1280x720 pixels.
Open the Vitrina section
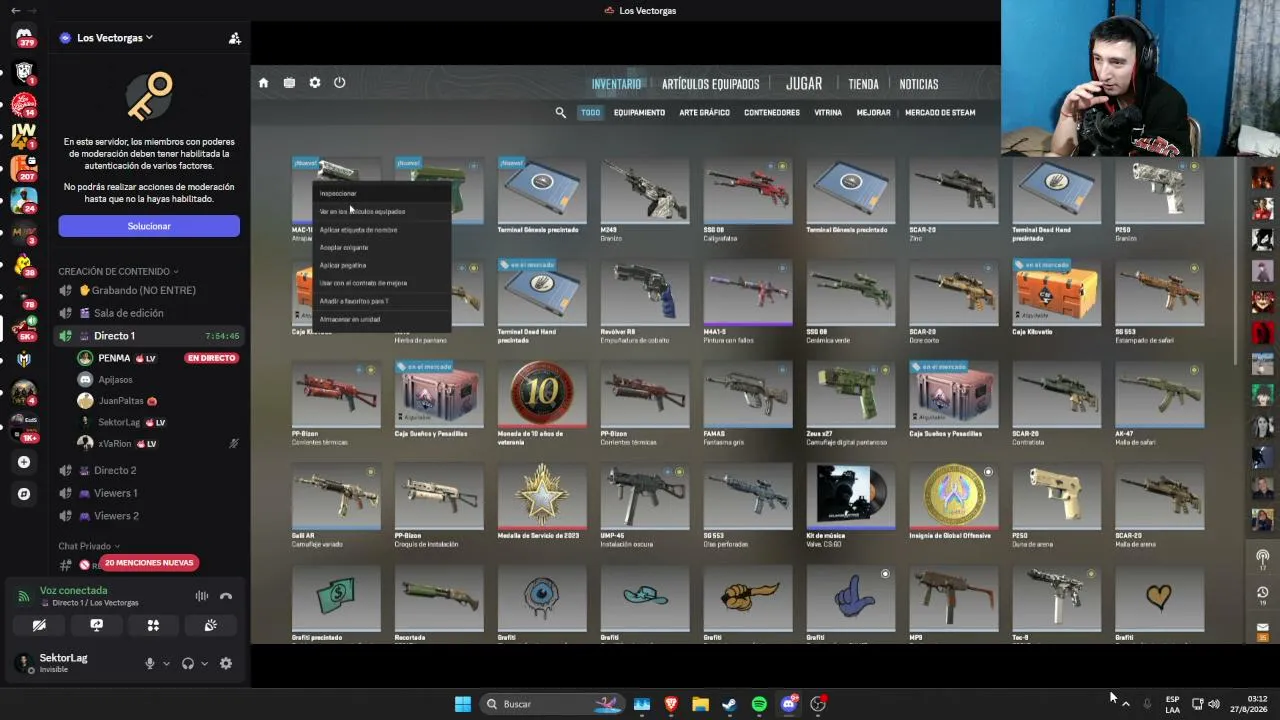828,113
